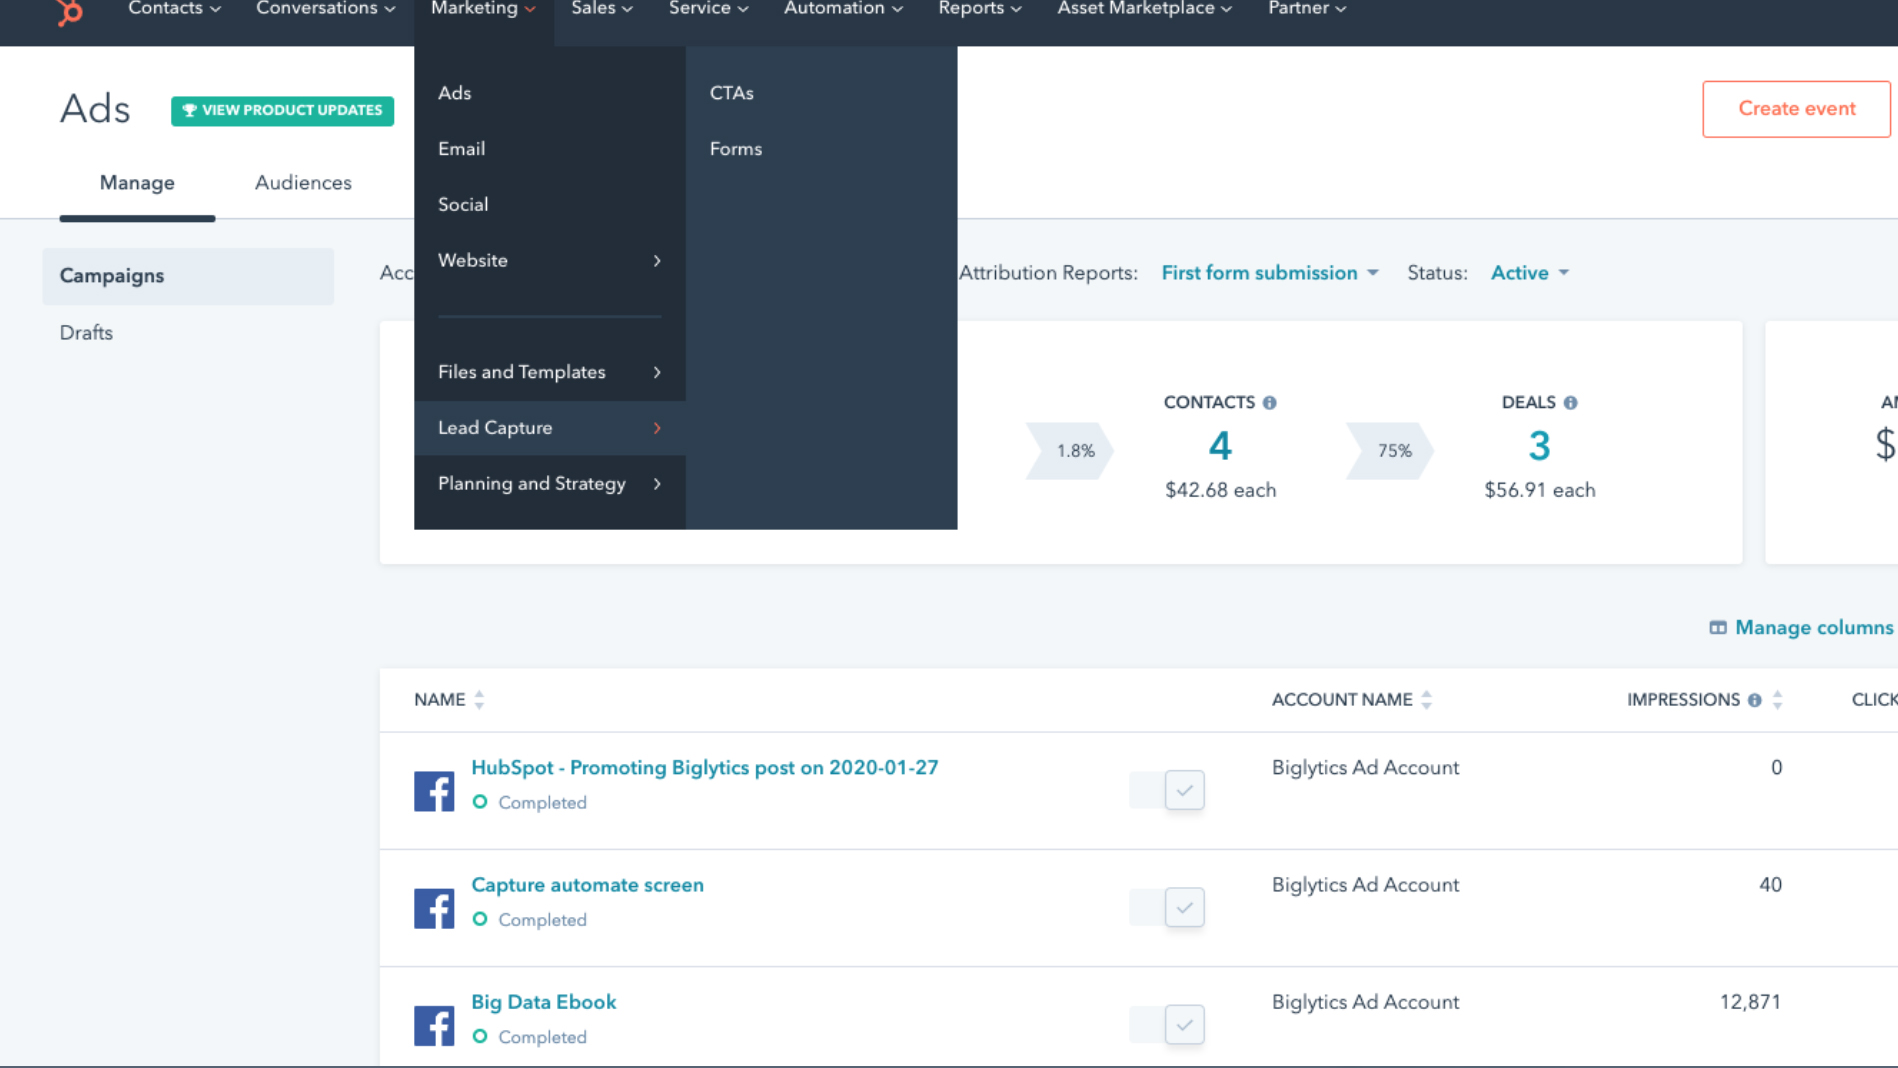This screenshot has width=1898, height=1068.
Task: Expand the Planning and Strategy submenu
Action: (x=550, y=484)
